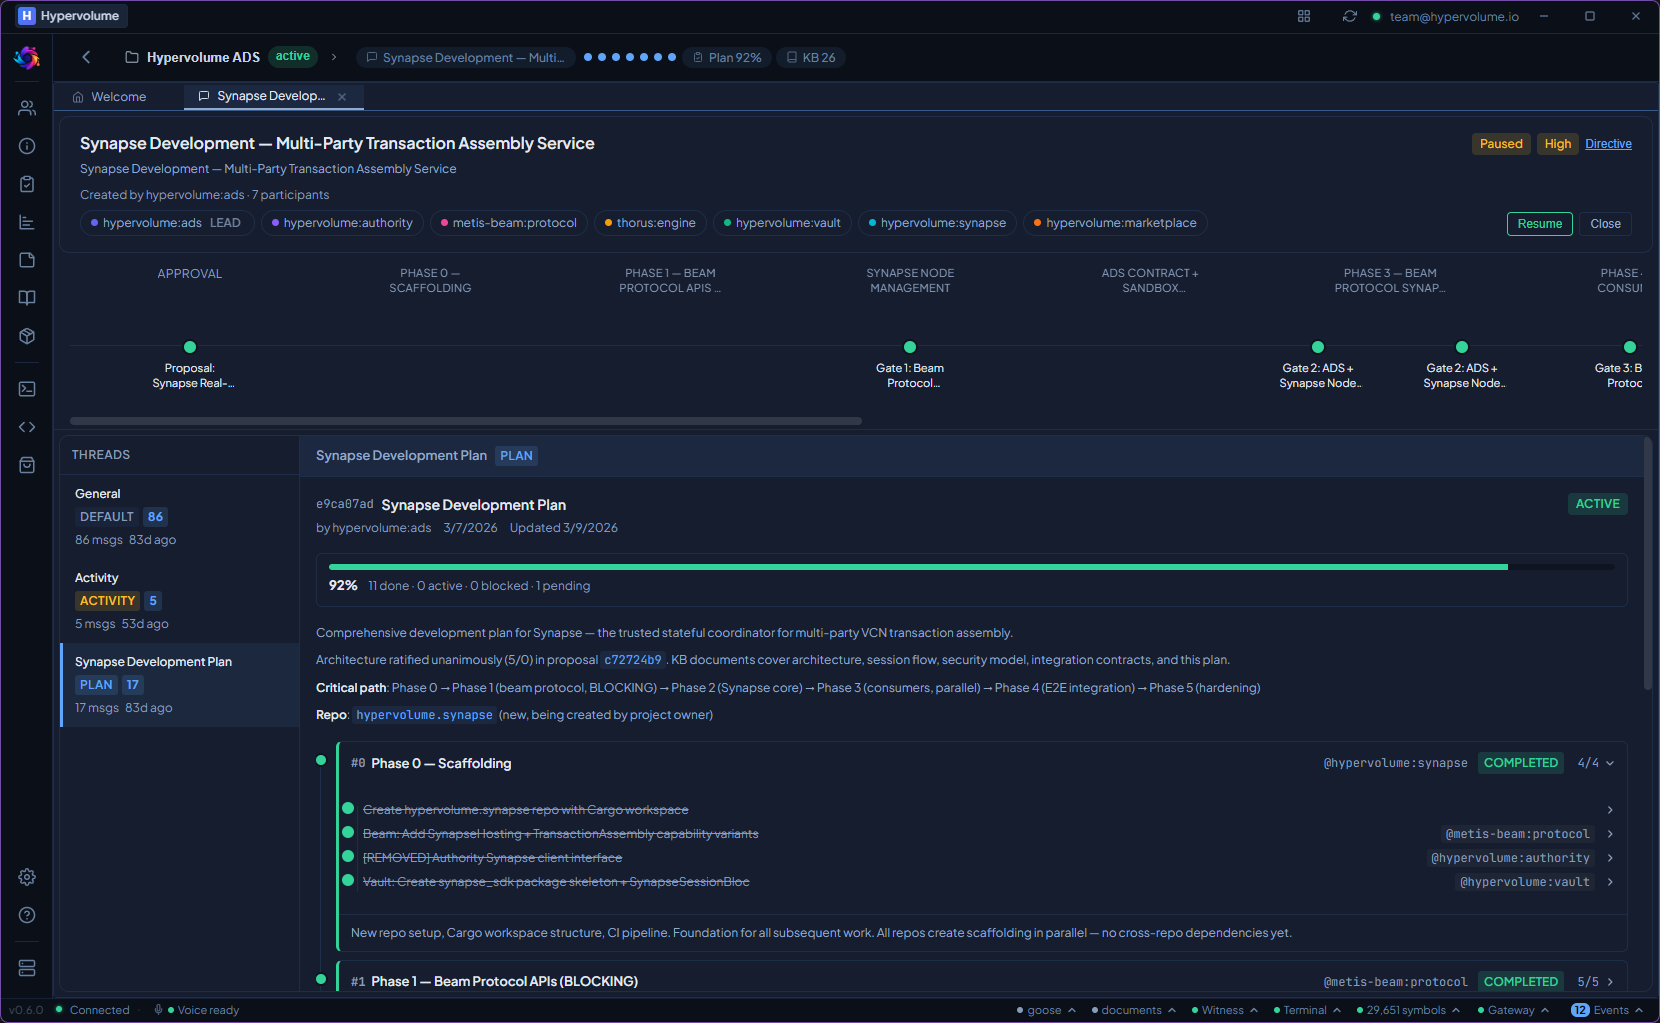Screen dimensions: 1660x1023
Task: Click the hypervolume:marketplace participant chip
Action: [1115, 223]
